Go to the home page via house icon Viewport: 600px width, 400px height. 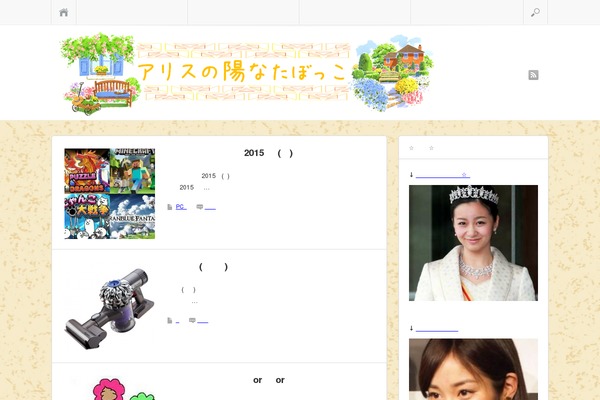coord(64,12)
